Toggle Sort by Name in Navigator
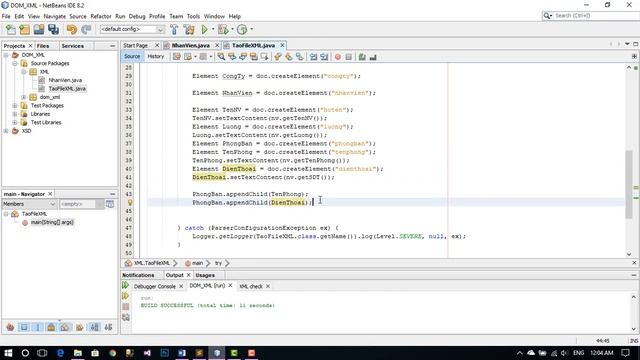The image size is (640, 360). click(95, 327)
